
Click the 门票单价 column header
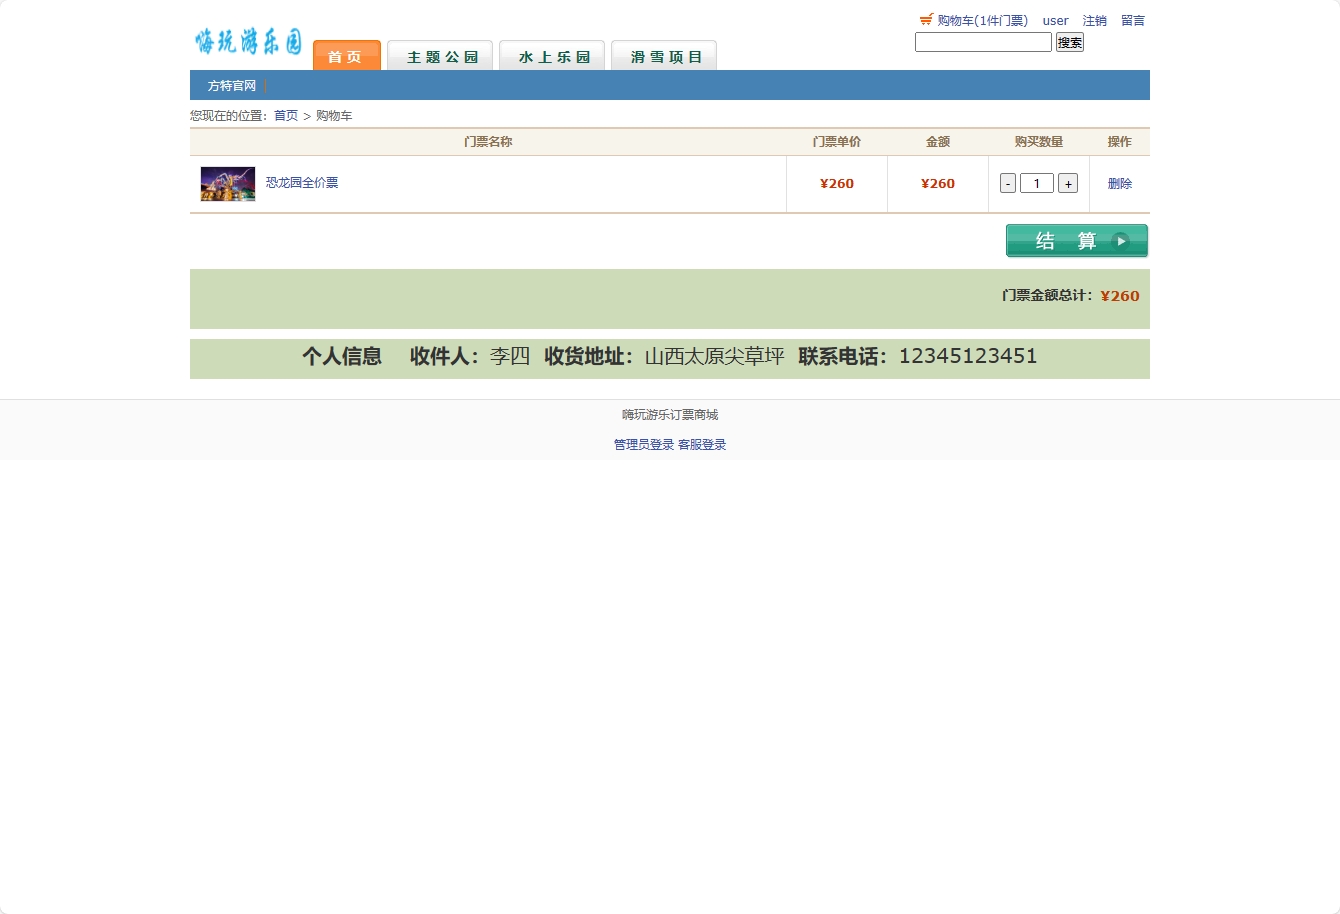coord(837,142)
